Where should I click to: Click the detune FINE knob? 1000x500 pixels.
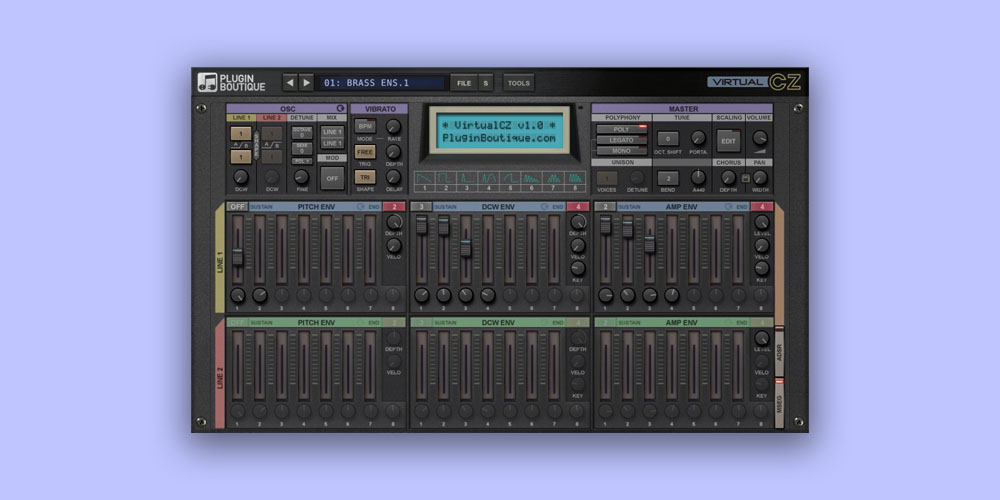[x=302, y=177]
